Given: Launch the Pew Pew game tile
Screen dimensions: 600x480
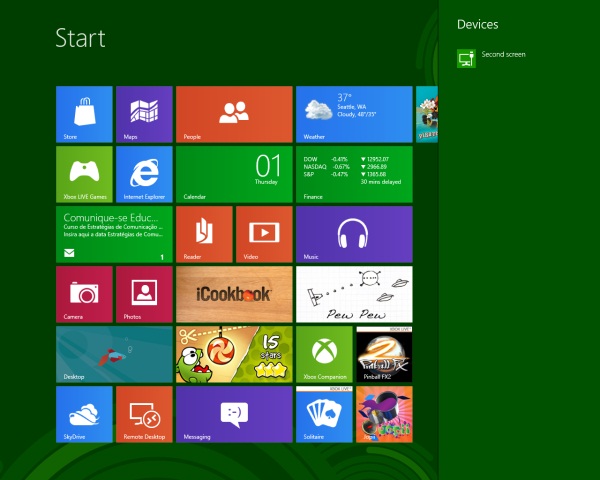Looking at the screenshot, I should [354, 294].
